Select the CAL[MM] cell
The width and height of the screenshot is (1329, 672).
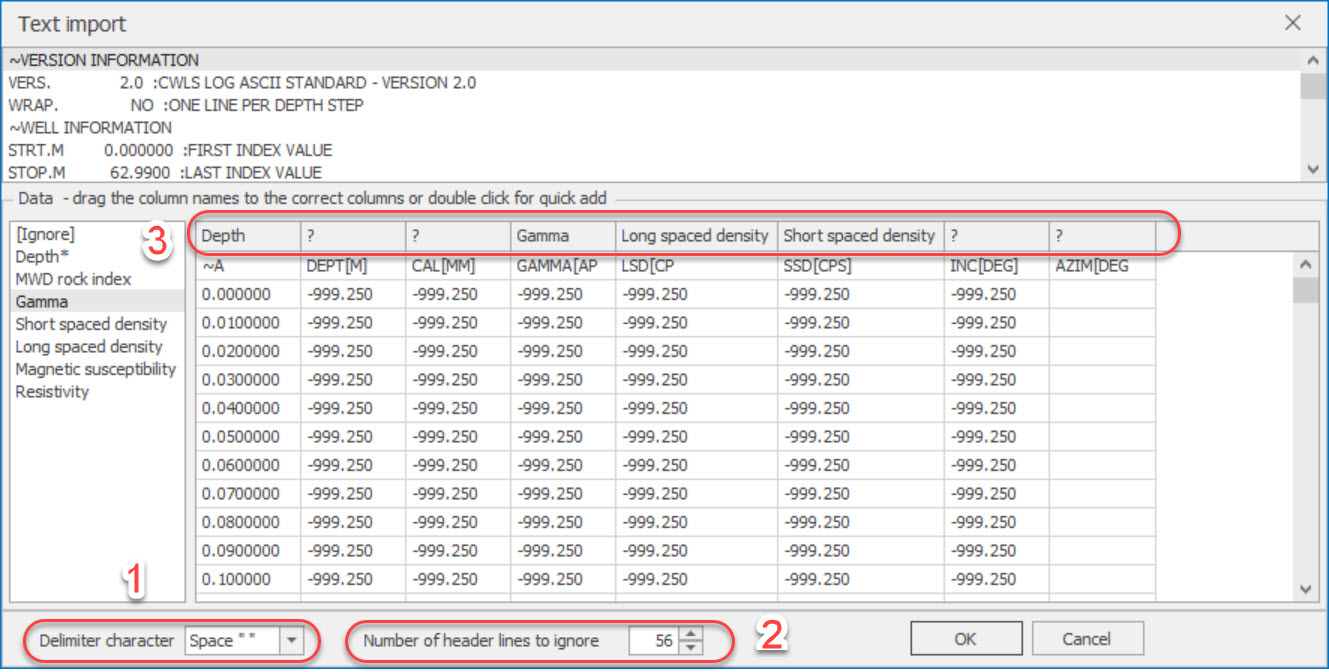[x=458, y=266]
